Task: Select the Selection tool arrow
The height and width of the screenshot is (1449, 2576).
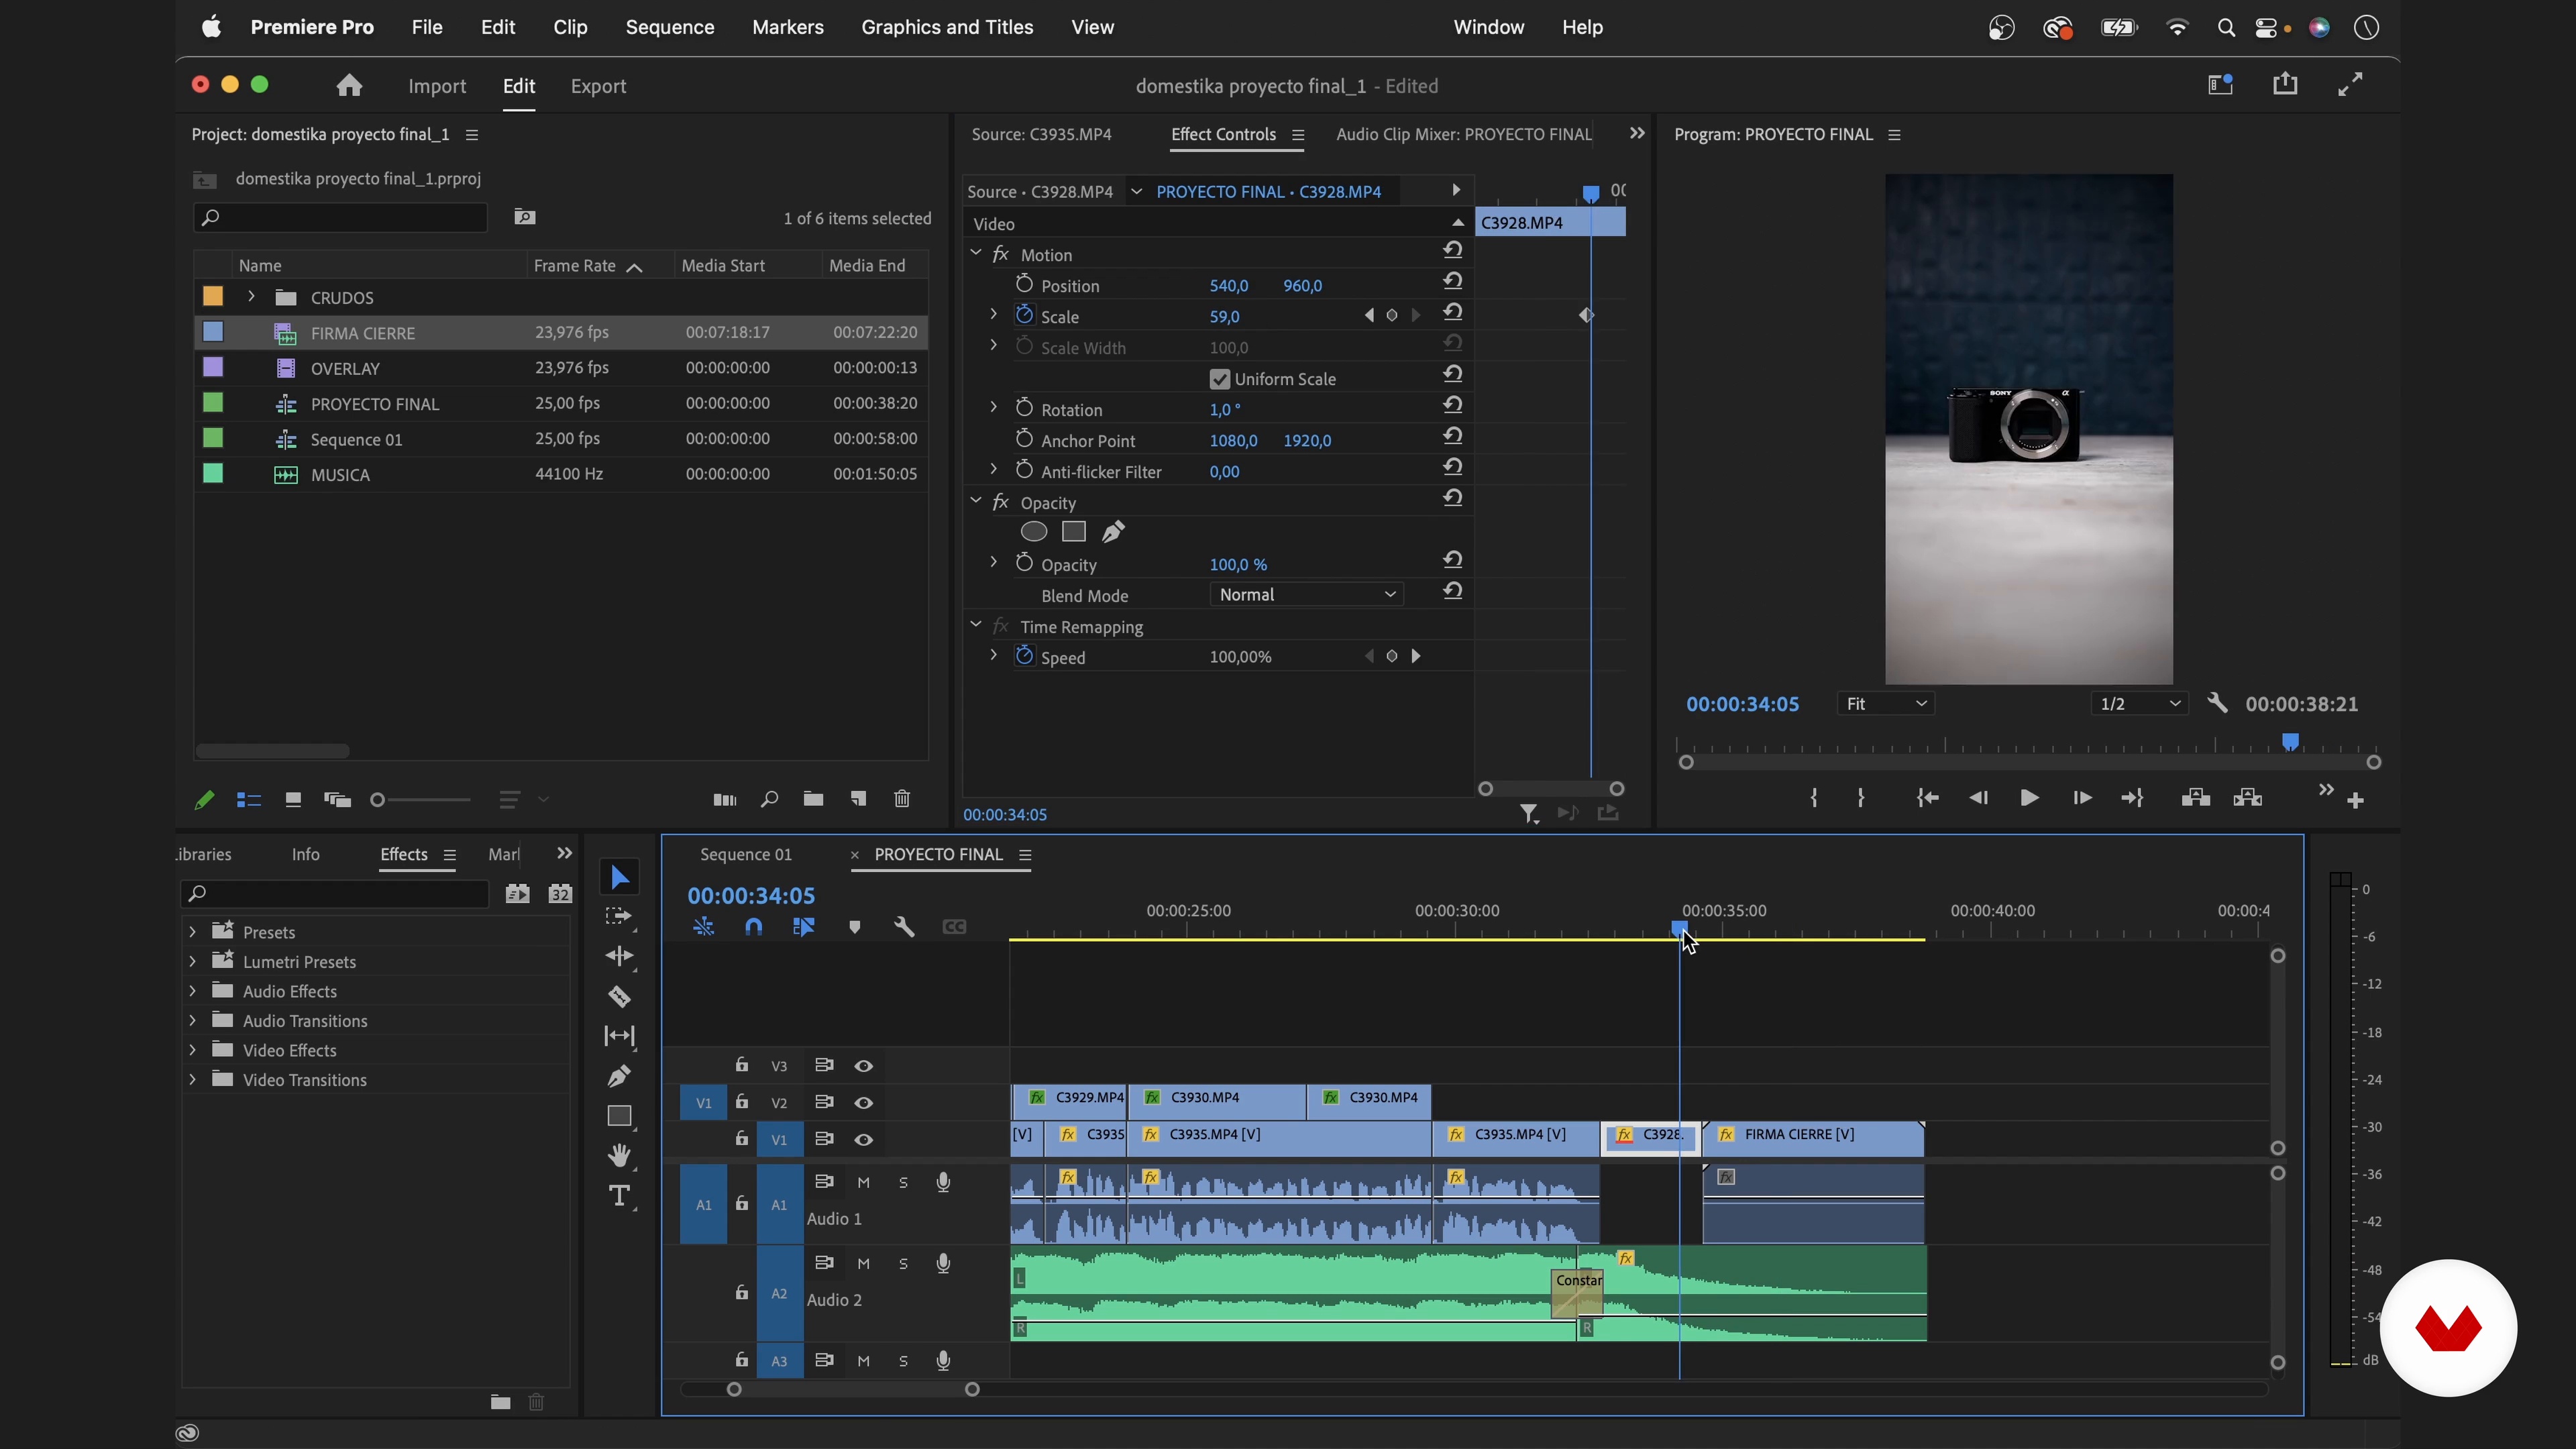Action: coord(620,877)
